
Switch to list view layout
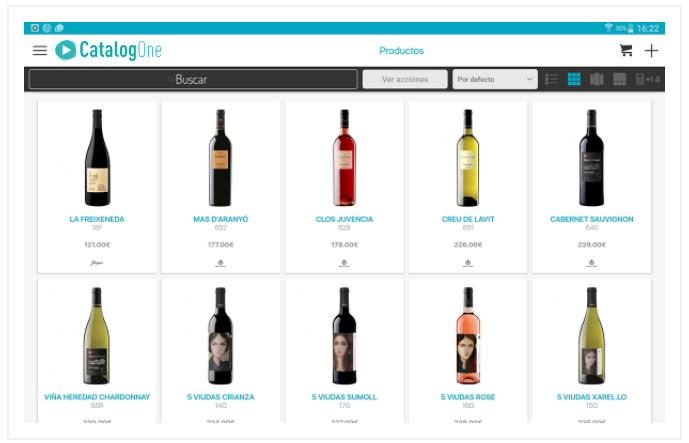(551, 79)
